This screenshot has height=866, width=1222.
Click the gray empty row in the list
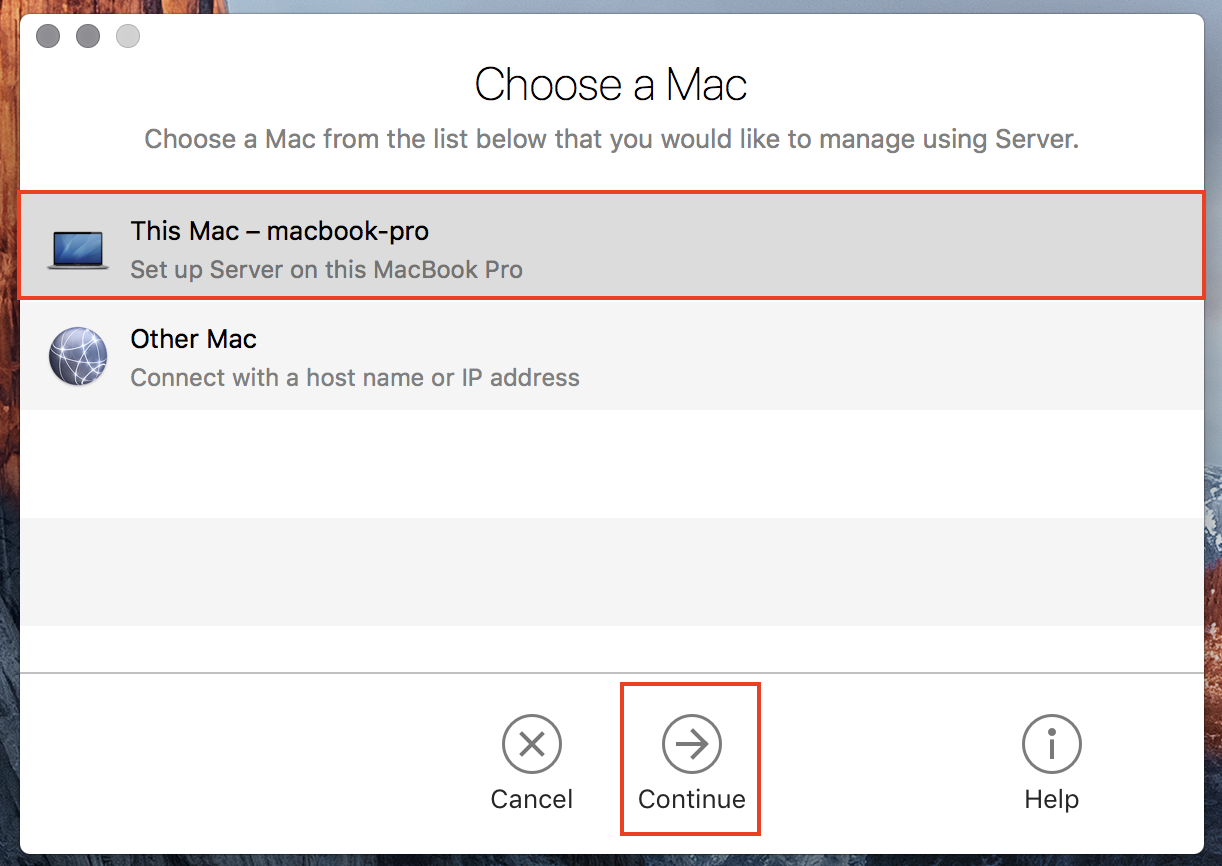(x=610, y=572)
